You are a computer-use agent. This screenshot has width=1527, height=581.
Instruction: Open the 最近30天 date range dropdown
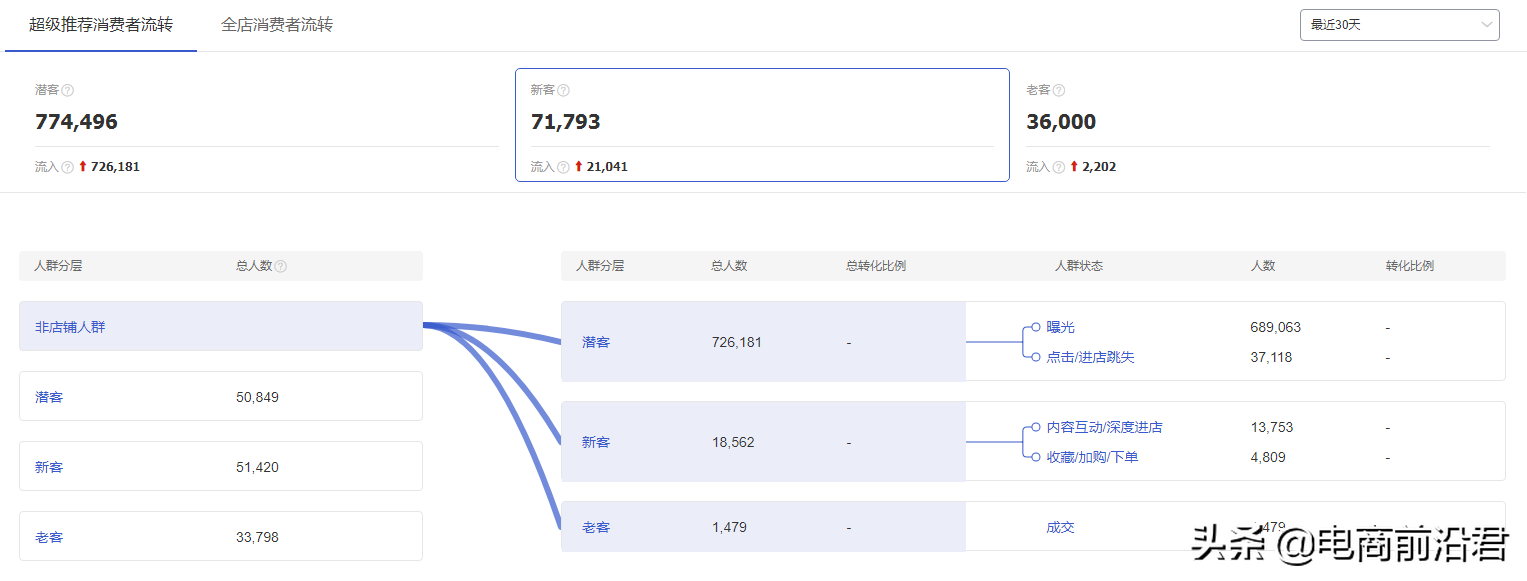click(1398, 25)
